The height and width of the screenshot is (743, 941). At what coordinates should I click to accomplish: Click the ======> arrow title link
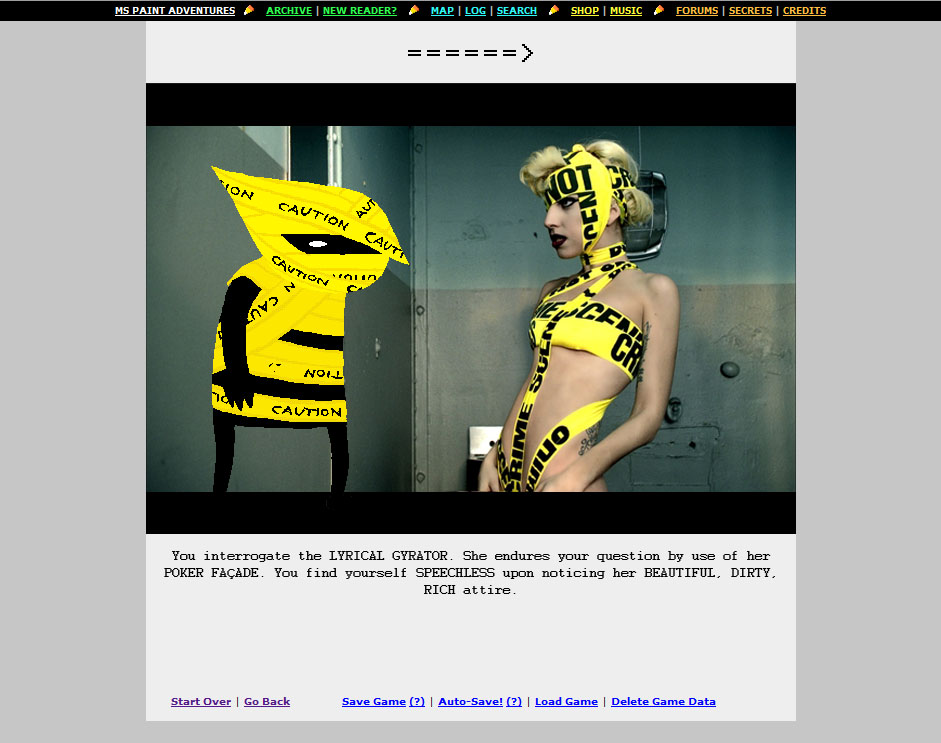(470, 53)
